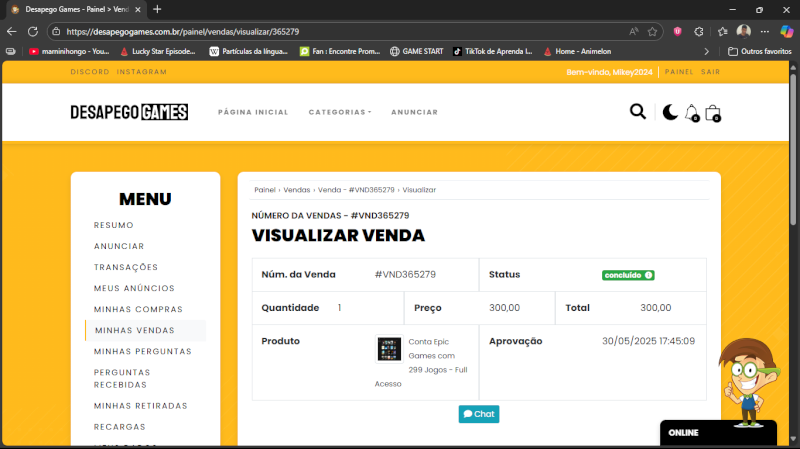Open Copilot sidebar icon
Viewport: 800px width, 449px height.
coord(787,31)
